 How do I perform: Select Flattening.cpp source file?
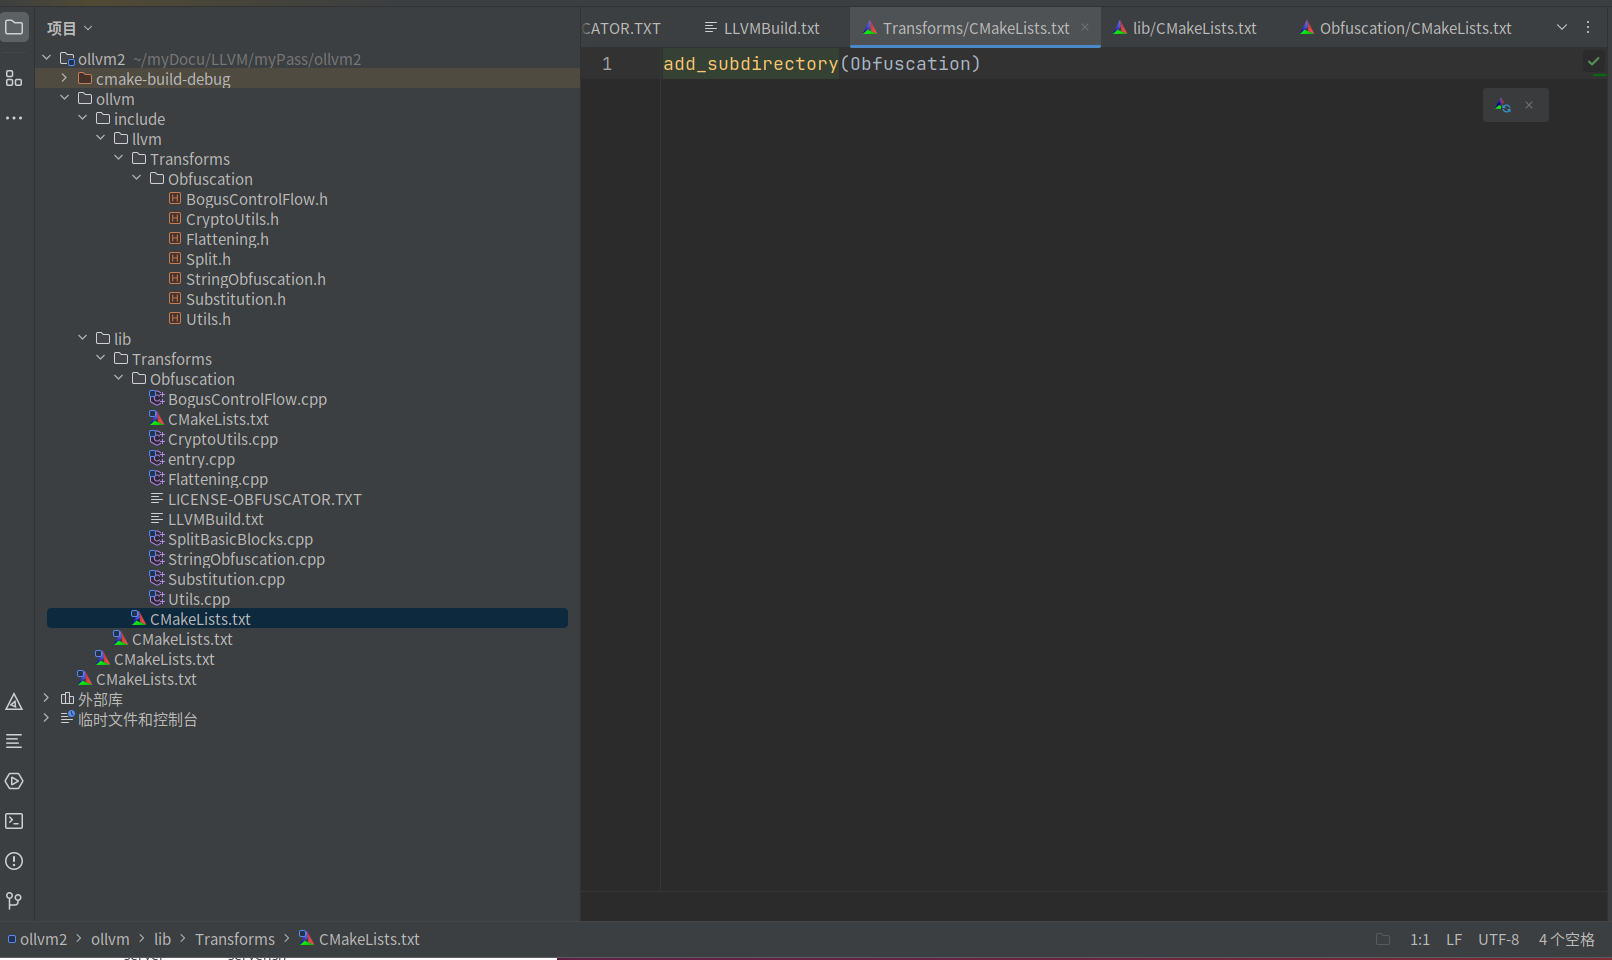coord(218,479)
